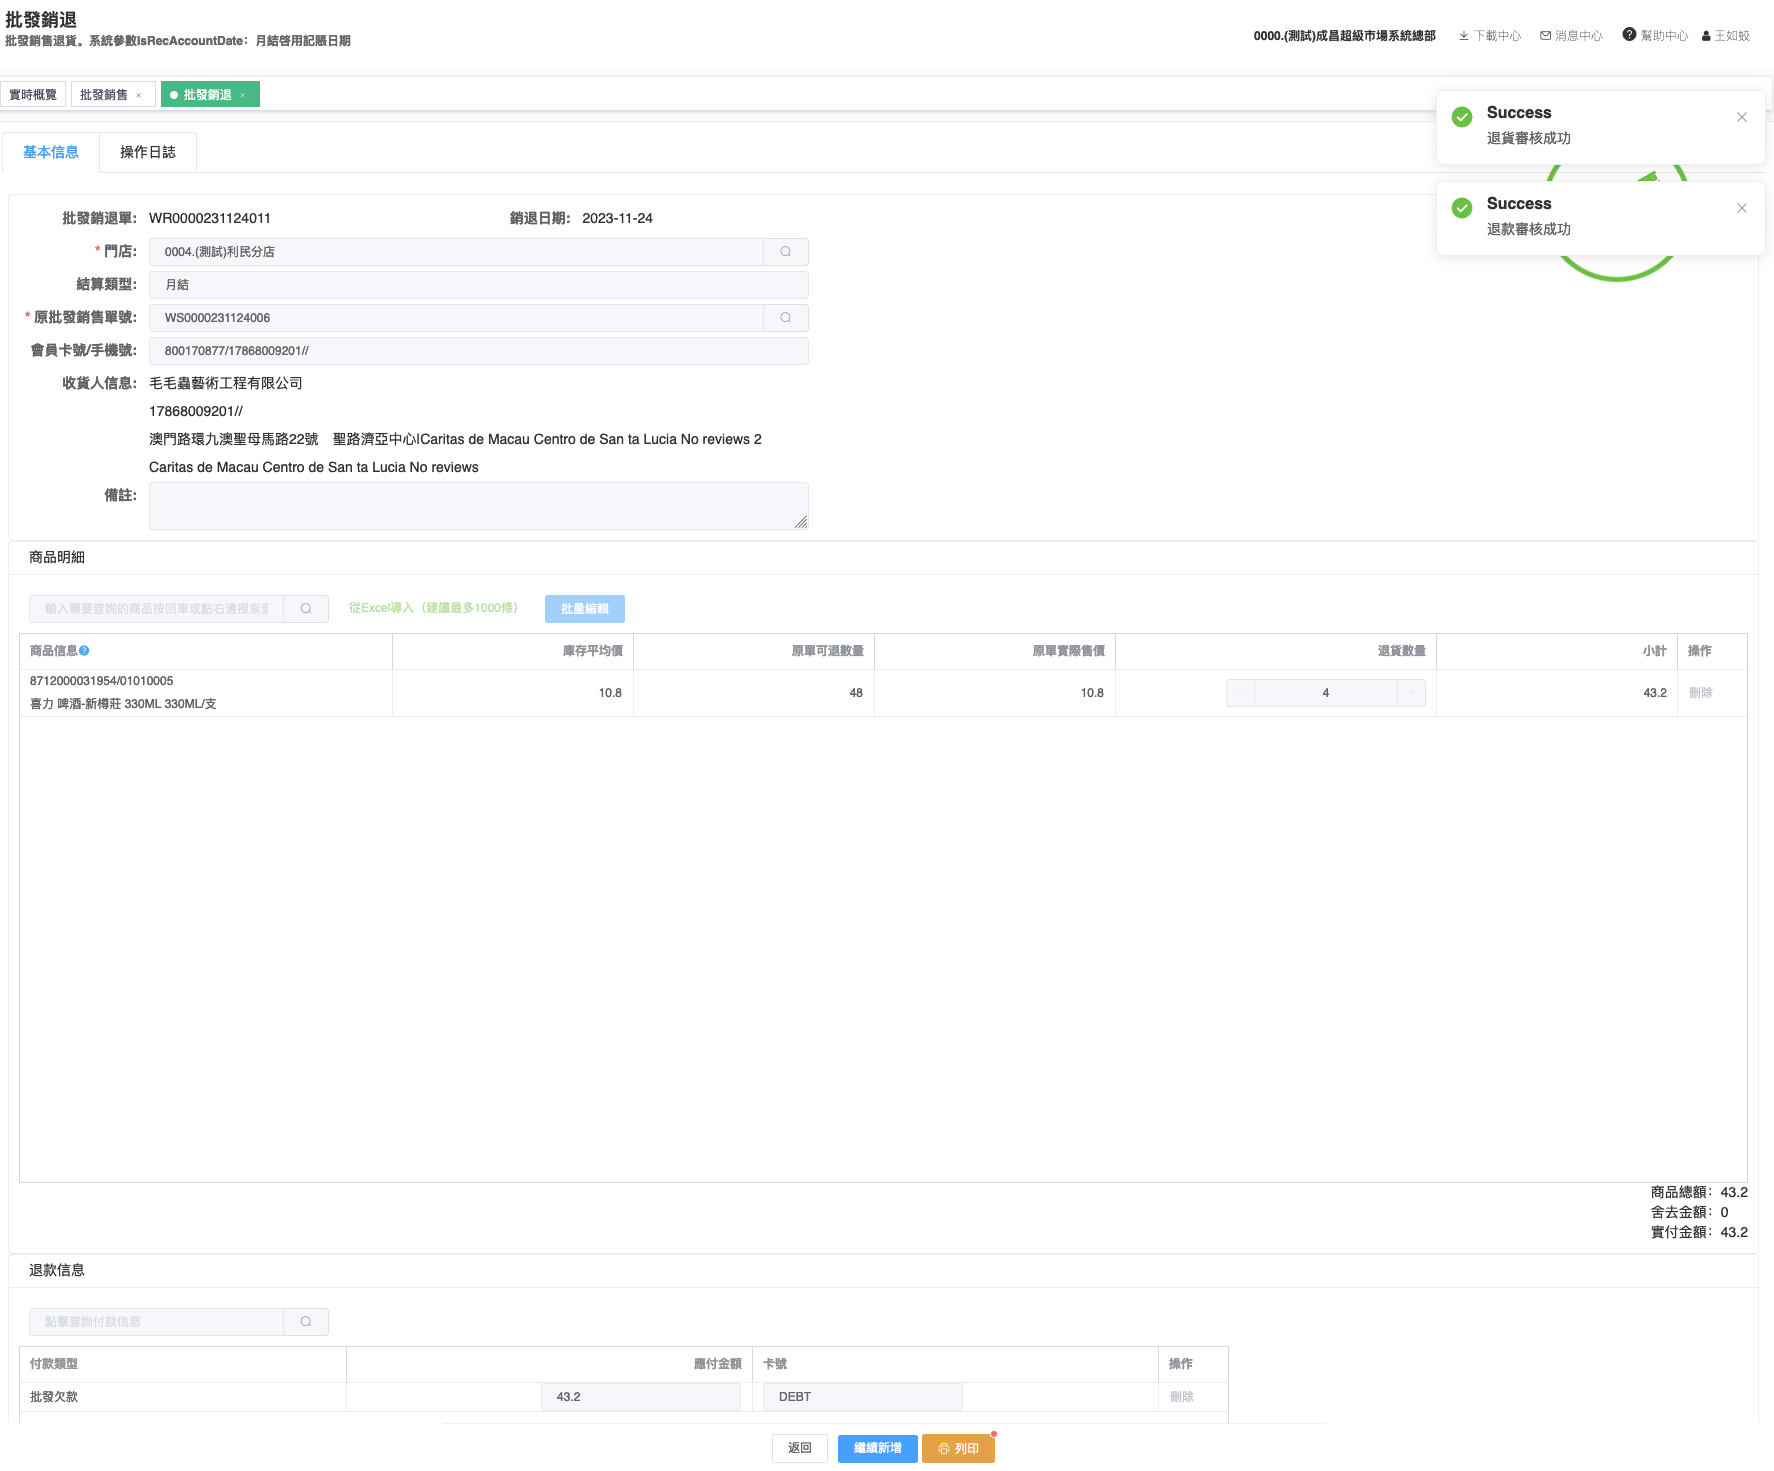
Task: Switch to the 操作日誌 tab
Action: (147, 152)
